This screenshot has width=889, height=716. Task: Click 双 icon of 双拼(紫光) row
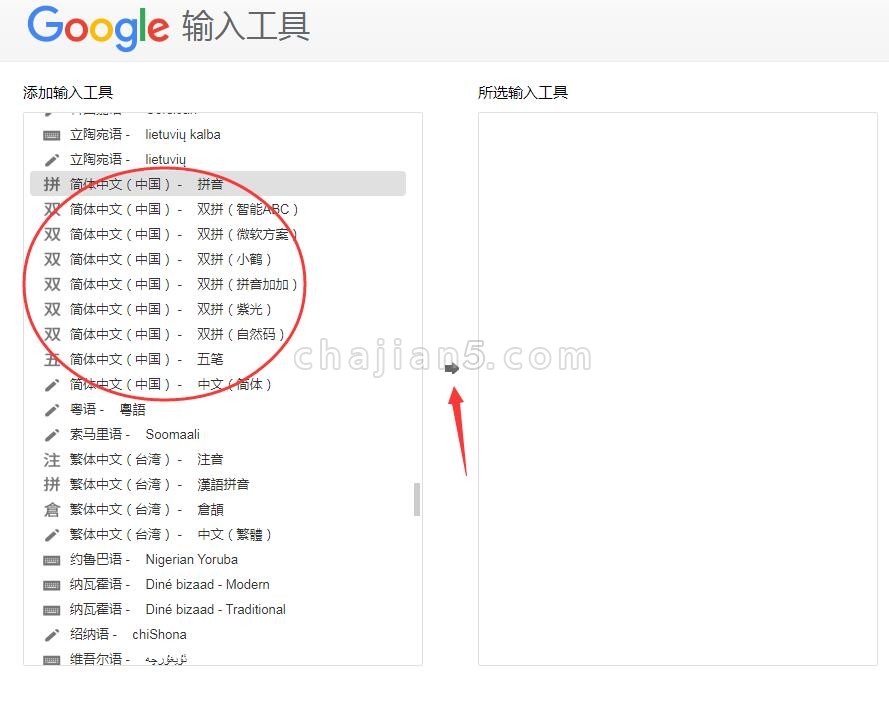pyautogui.click(x=52, y=309)
